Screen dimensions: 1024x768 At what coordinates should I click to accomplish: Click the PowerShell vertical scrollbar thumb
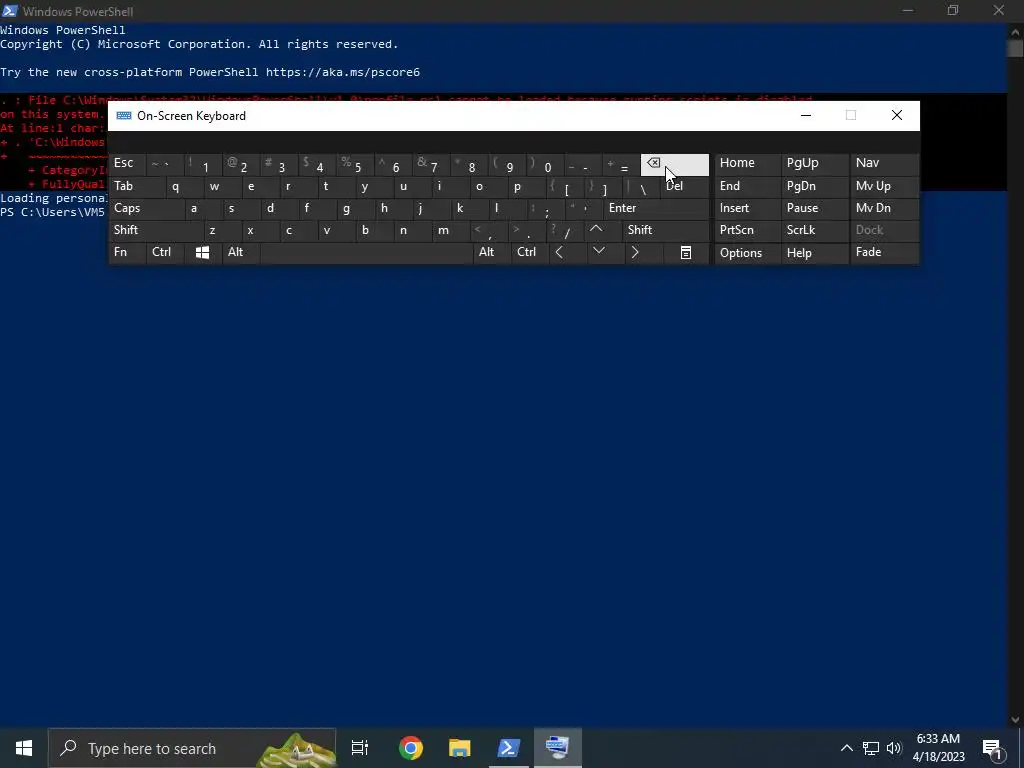point(1015,48)
